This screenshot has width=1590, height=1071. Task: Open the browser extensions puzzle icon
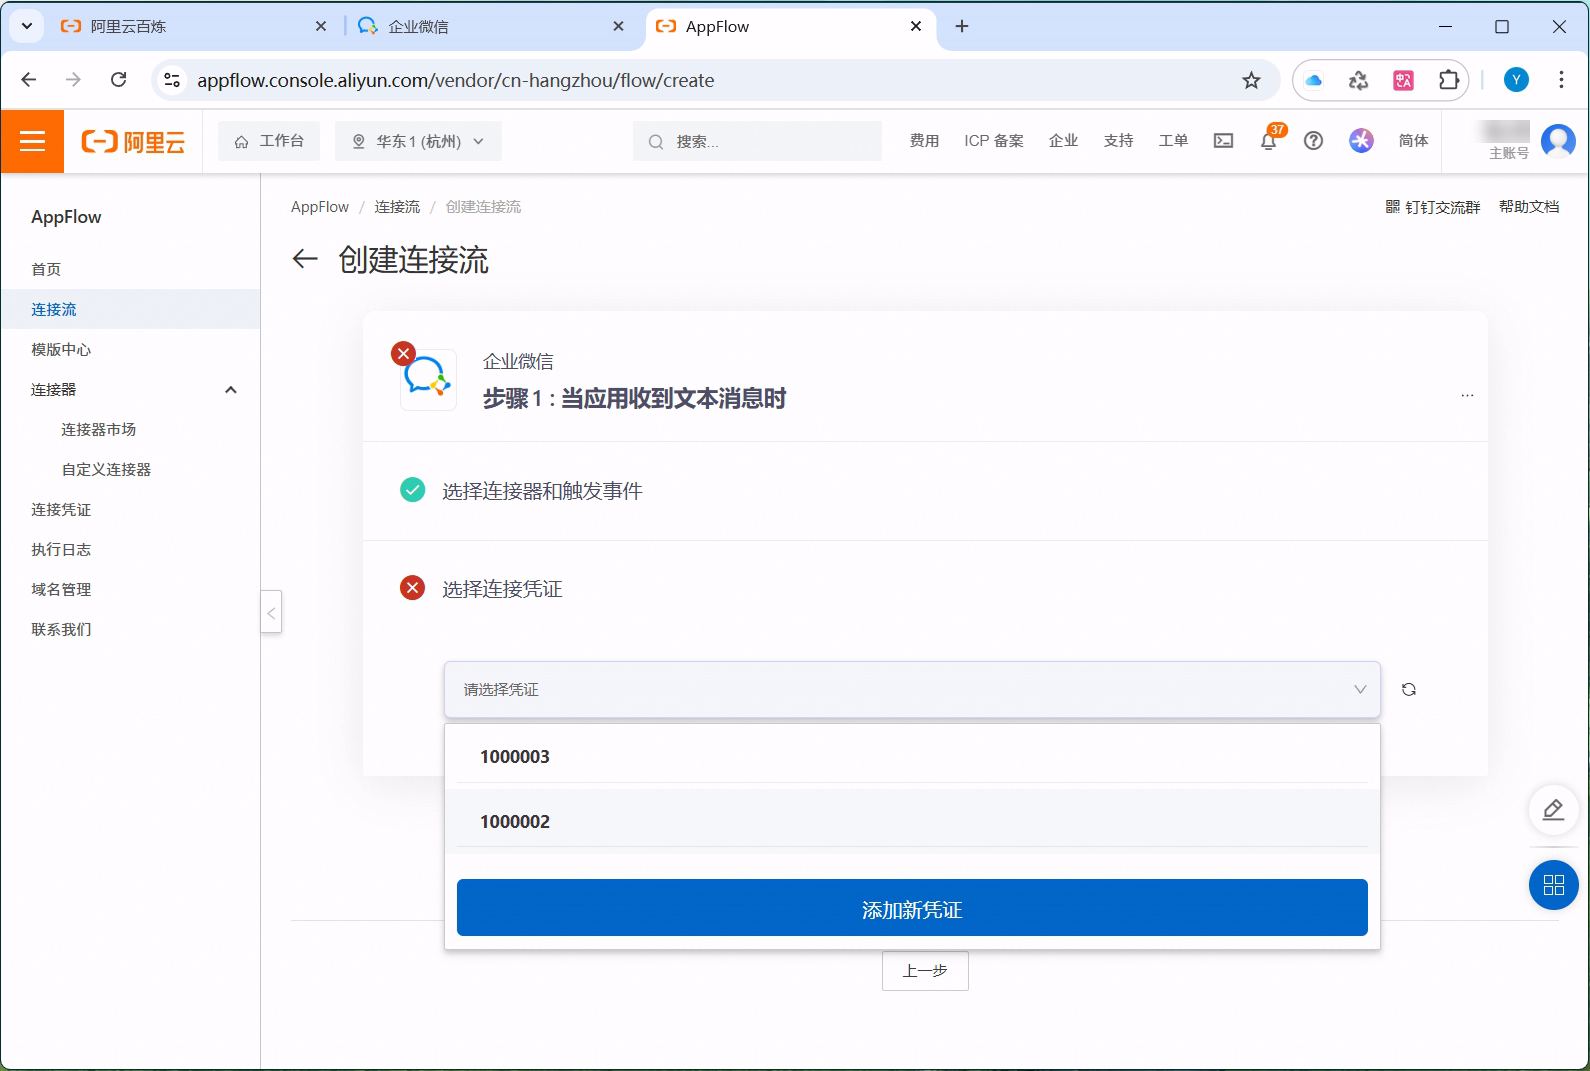click(1449, 81)
